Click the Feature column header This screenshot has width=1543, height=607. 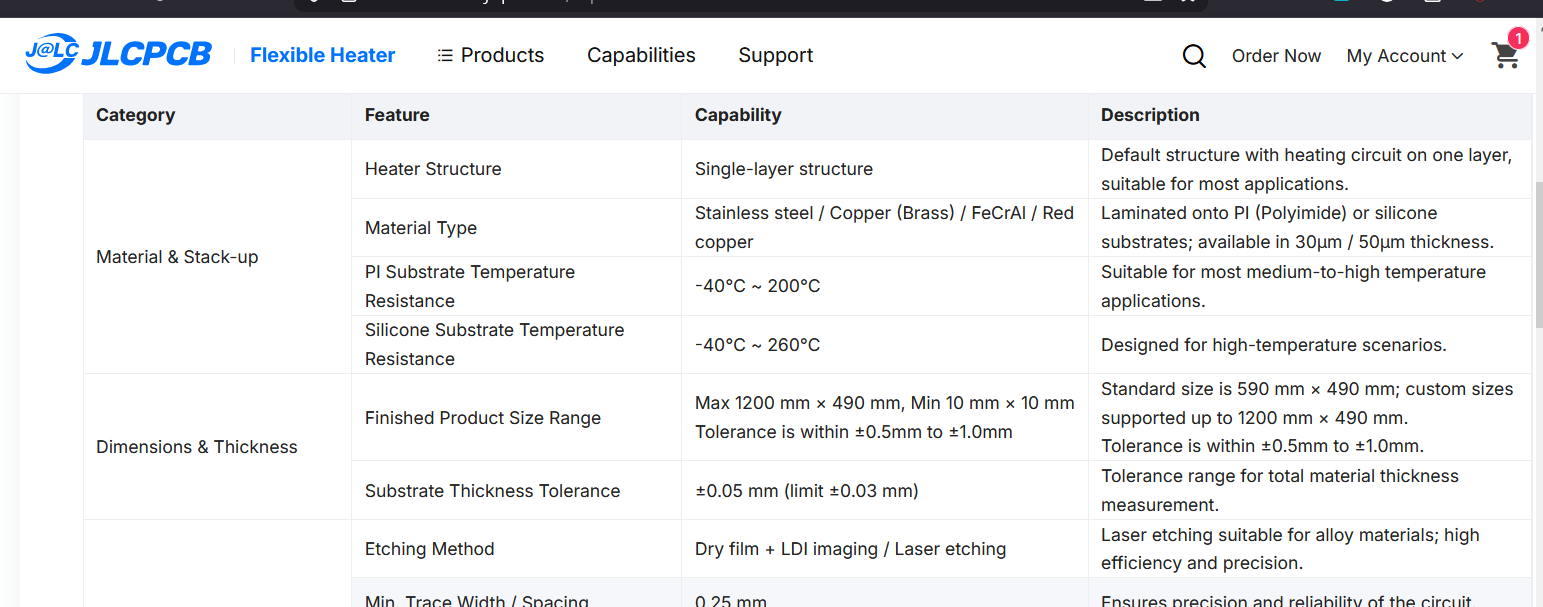(397, 115)
